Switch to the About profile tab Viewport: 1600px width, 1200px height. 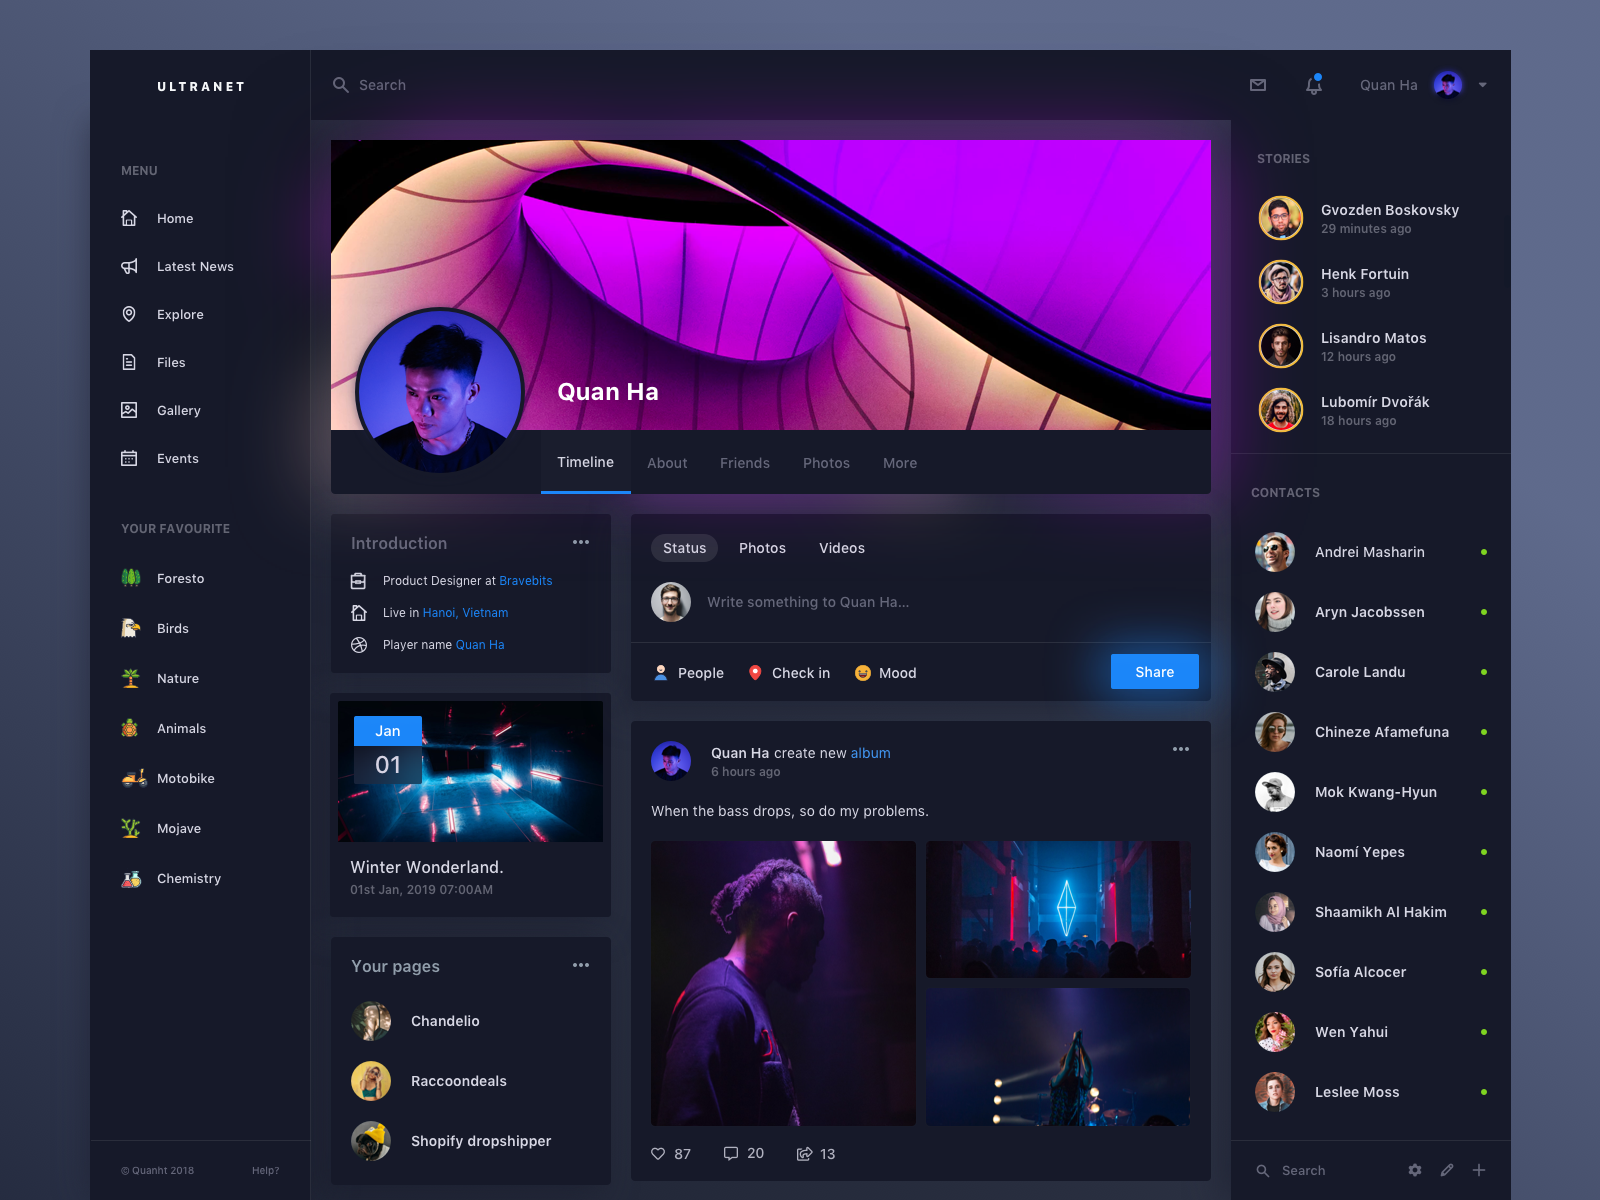click(x=667, y=463)
